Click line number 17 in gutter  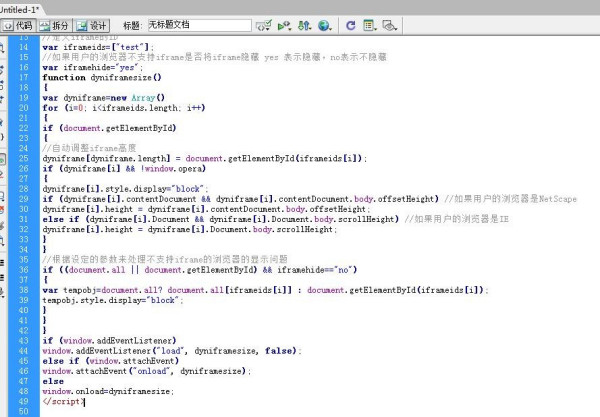(x=24, y=77)
